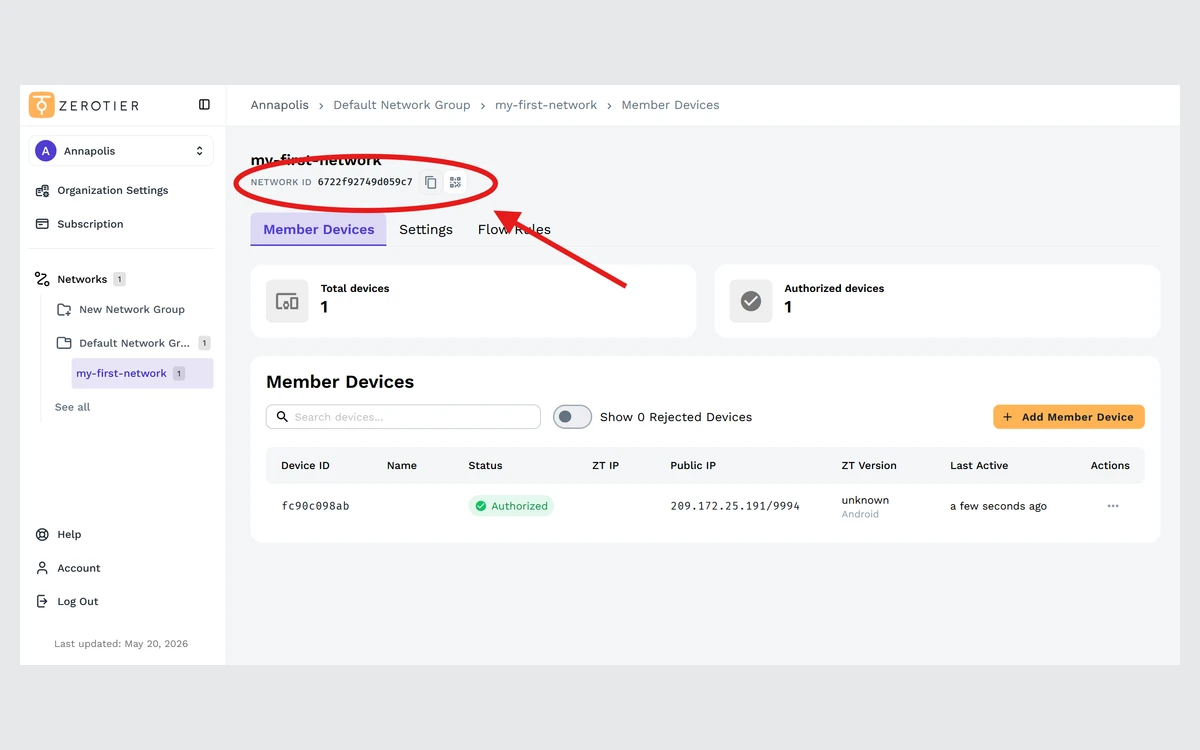Collapse the sidebar panel toggle icon
Screen dimensions: 1200x750
click(x=204, y=104)
